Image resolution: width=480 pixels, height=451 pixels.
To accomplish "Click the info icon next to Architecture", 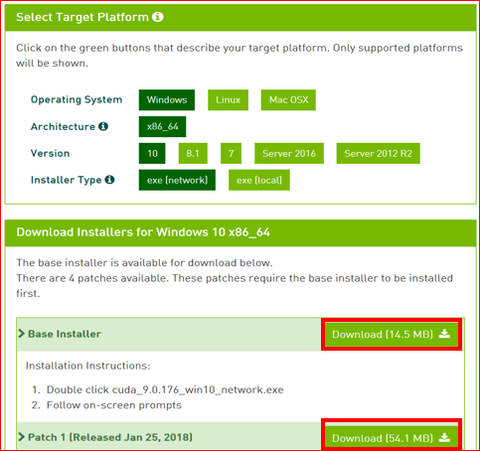I will coord(103,126).
